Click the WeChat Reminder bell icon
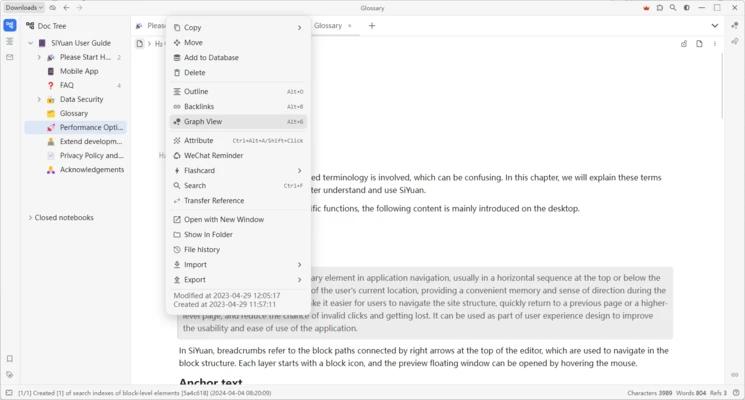The height and width of the screenshot is (400, 745). point(177,155)
